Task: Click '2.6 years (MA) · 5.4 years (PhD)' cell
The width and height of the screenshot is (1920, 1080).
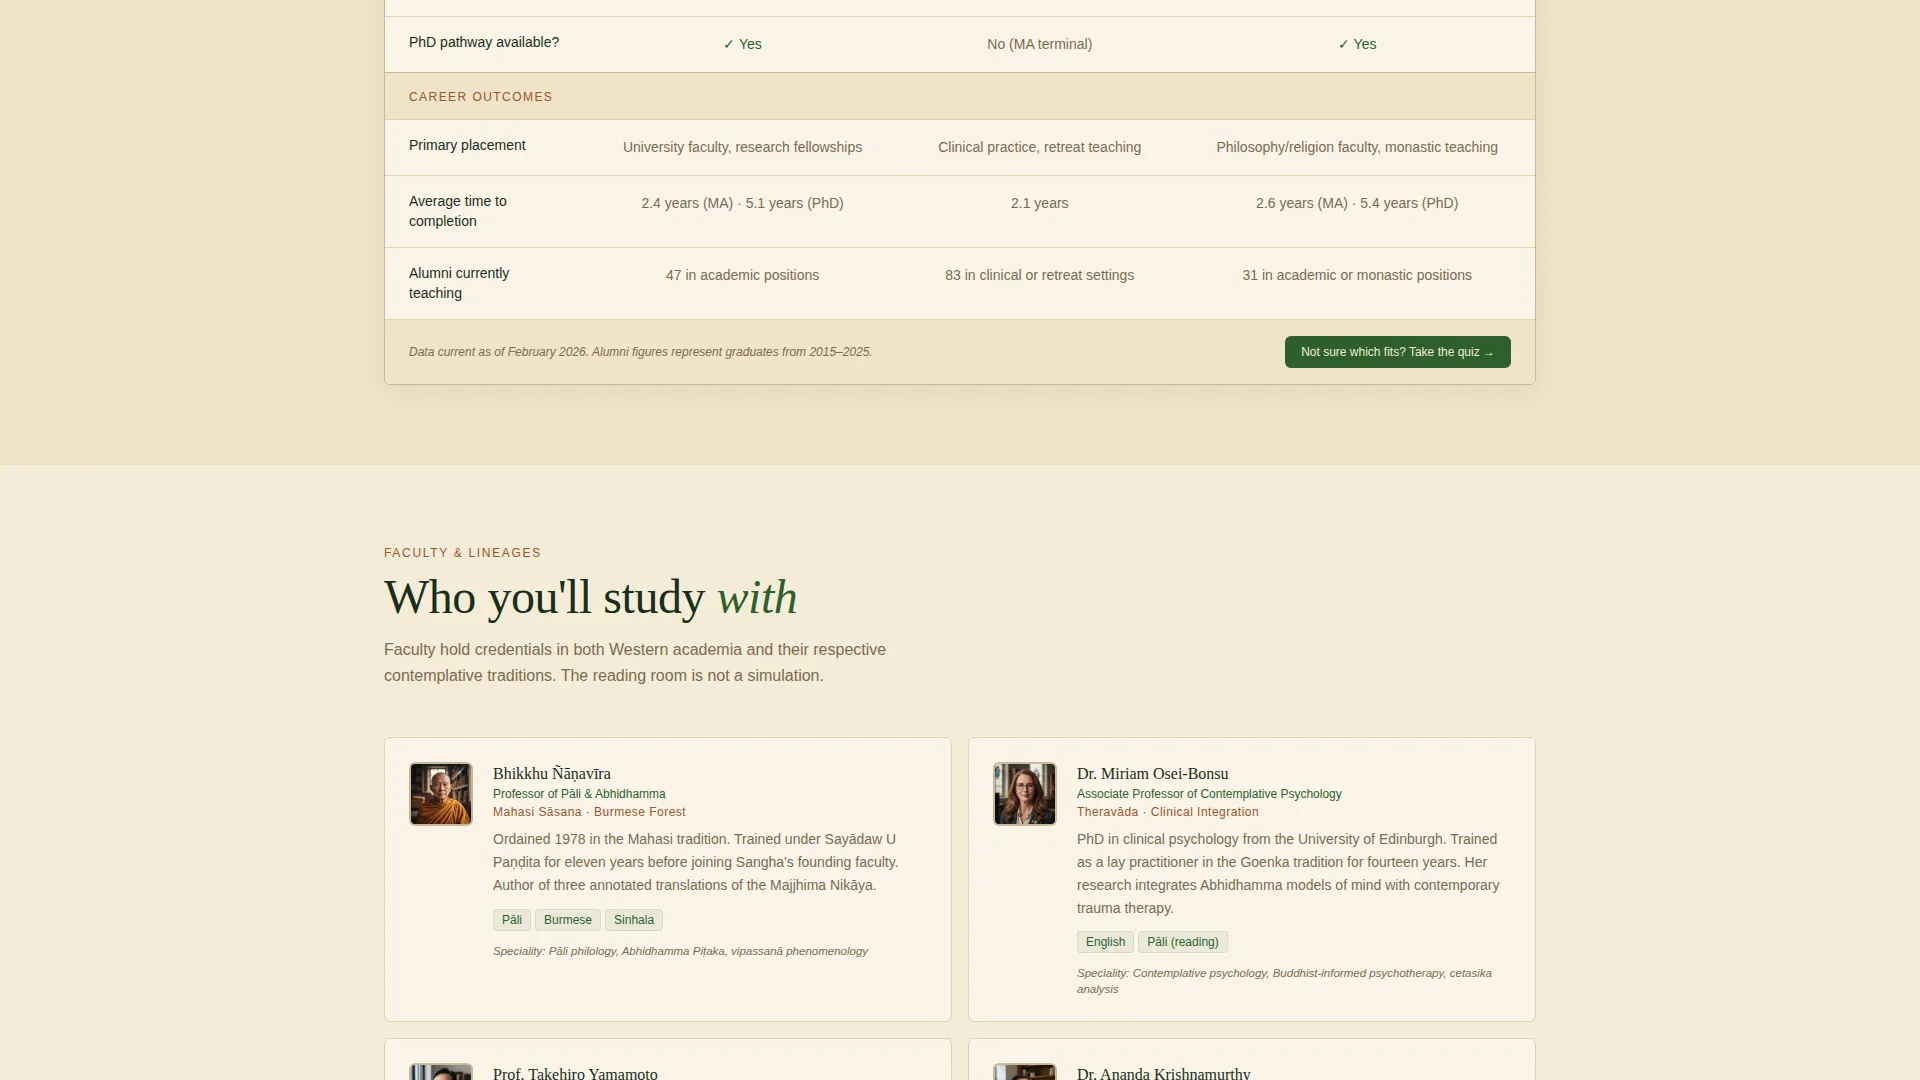Action: [1357, 203]
